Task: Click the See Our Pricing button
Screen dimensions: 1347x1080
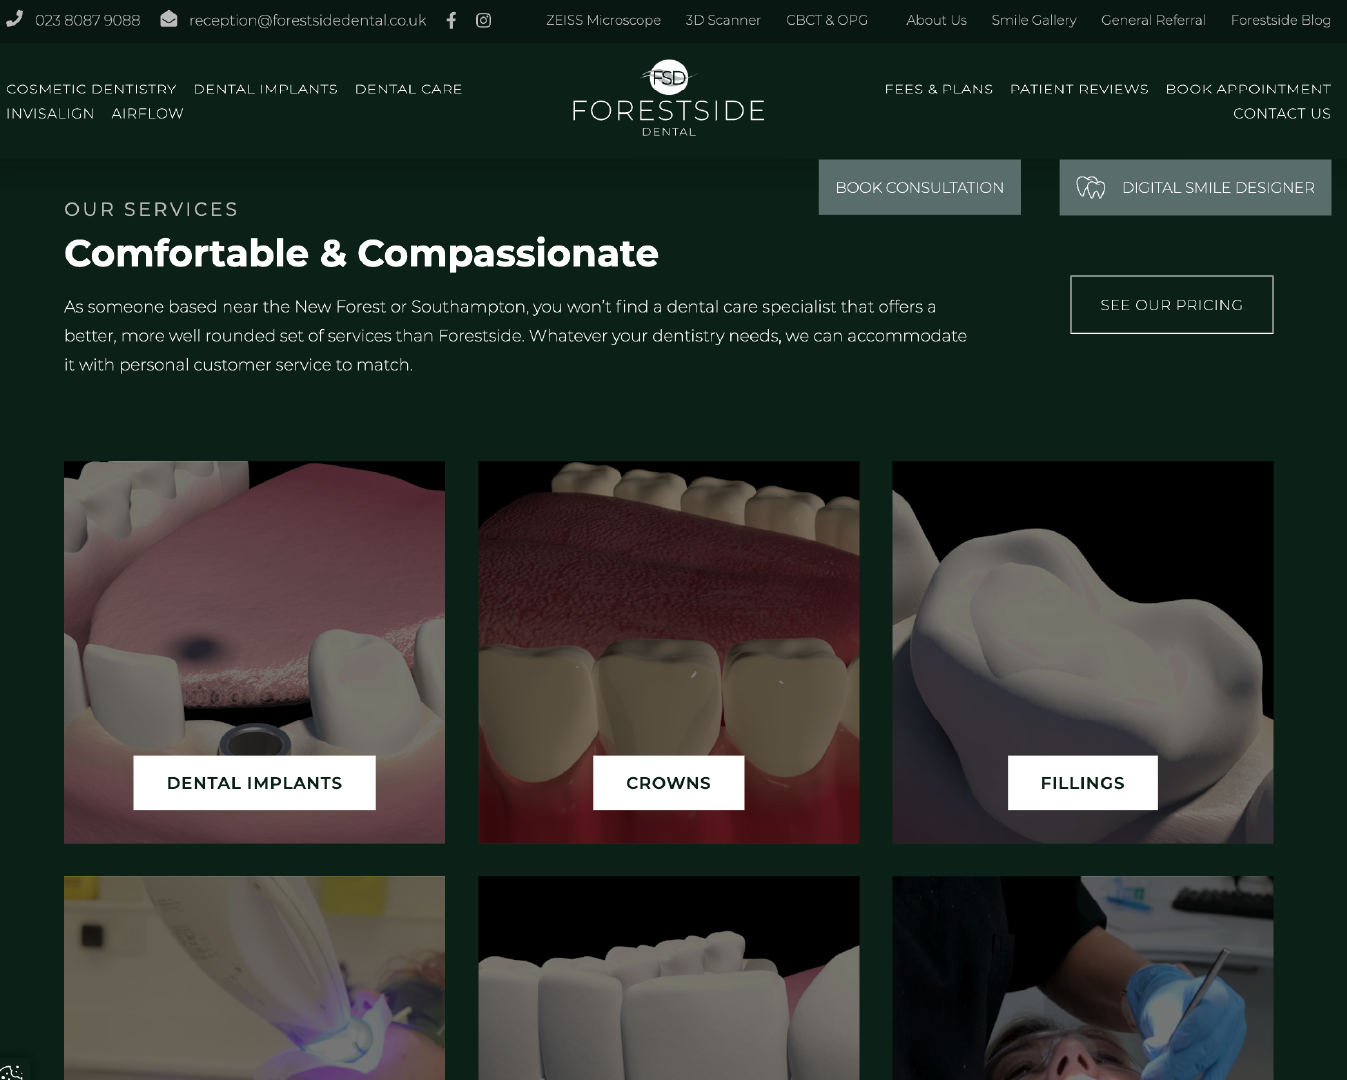Action: (x=1172, y=305)
